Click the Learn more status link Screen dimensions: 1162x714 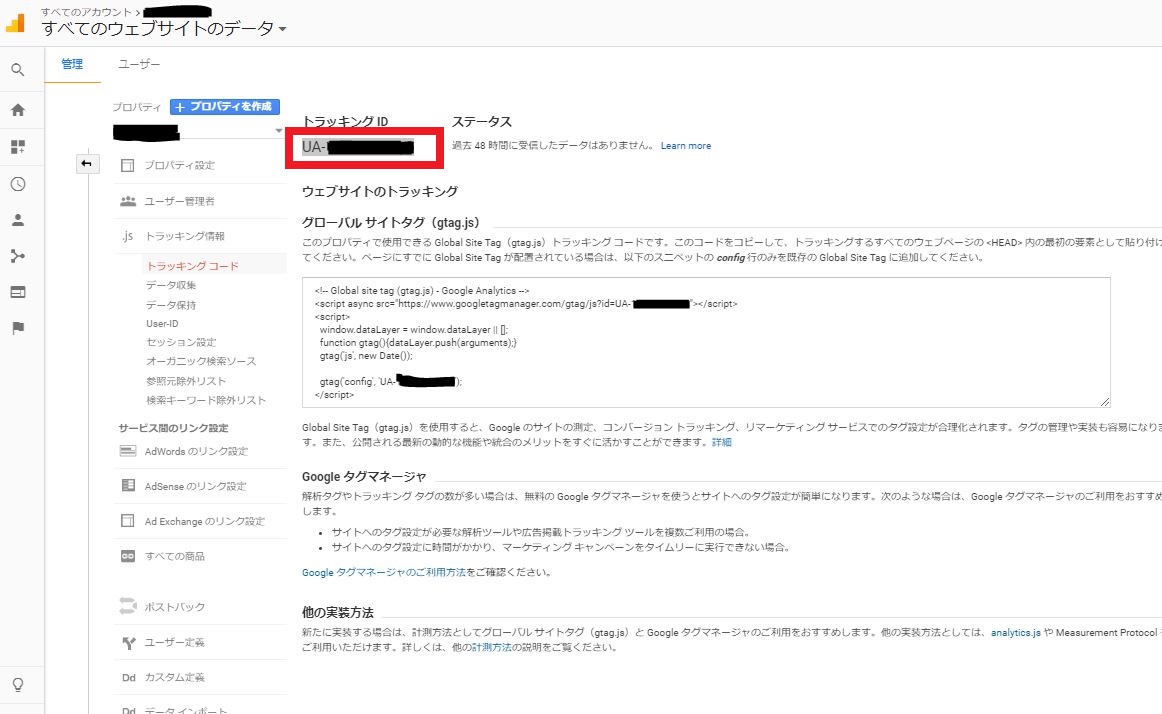[685, 146]
